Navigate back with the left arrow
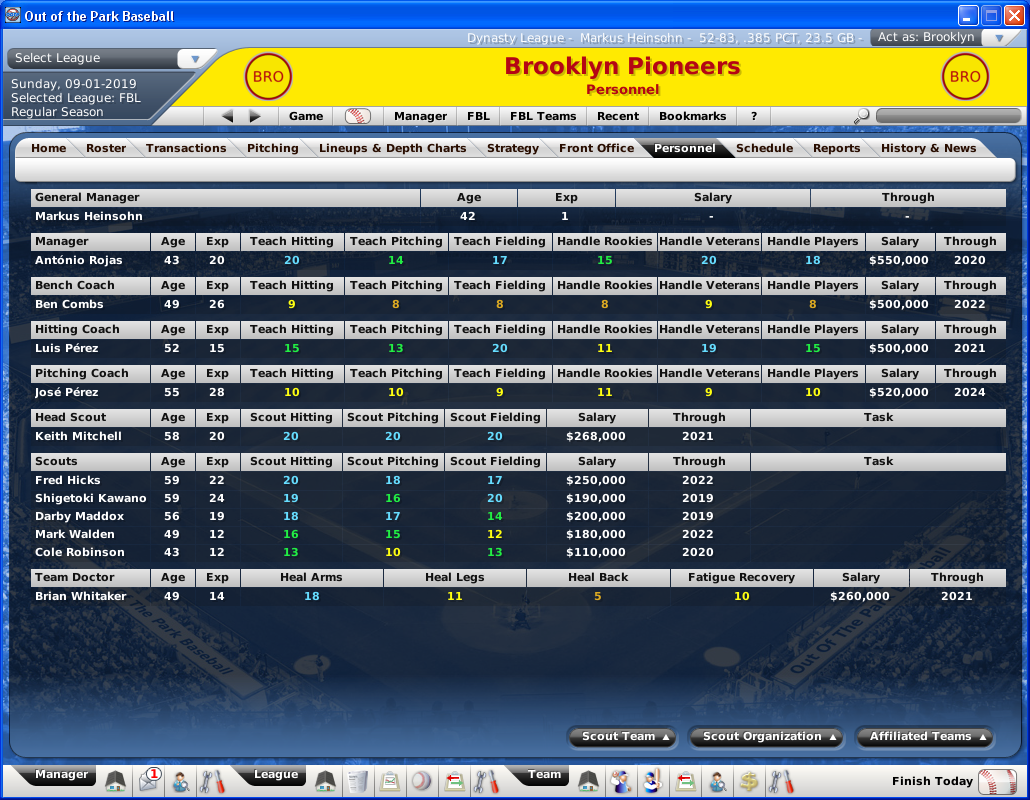This screenshot has width=1030, height=800. pyautogui.click(x=227, y=116)
